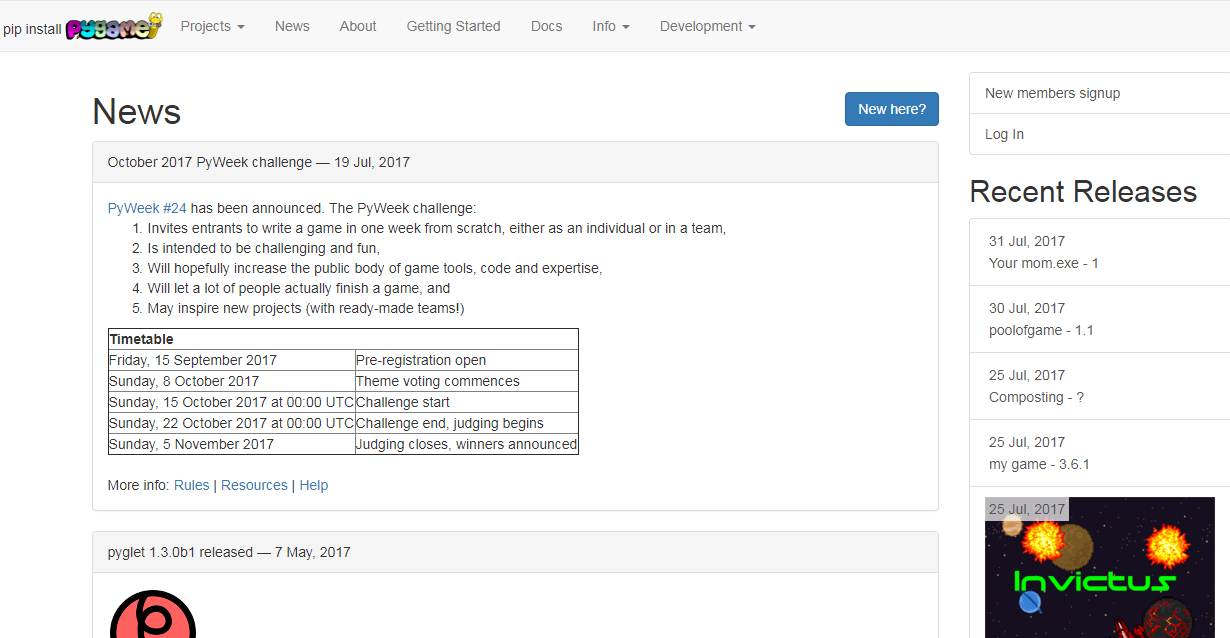Open Your mom.exe - 1 release
This screenshot has height=638, width=1230.
click(x=1043, y=263)
